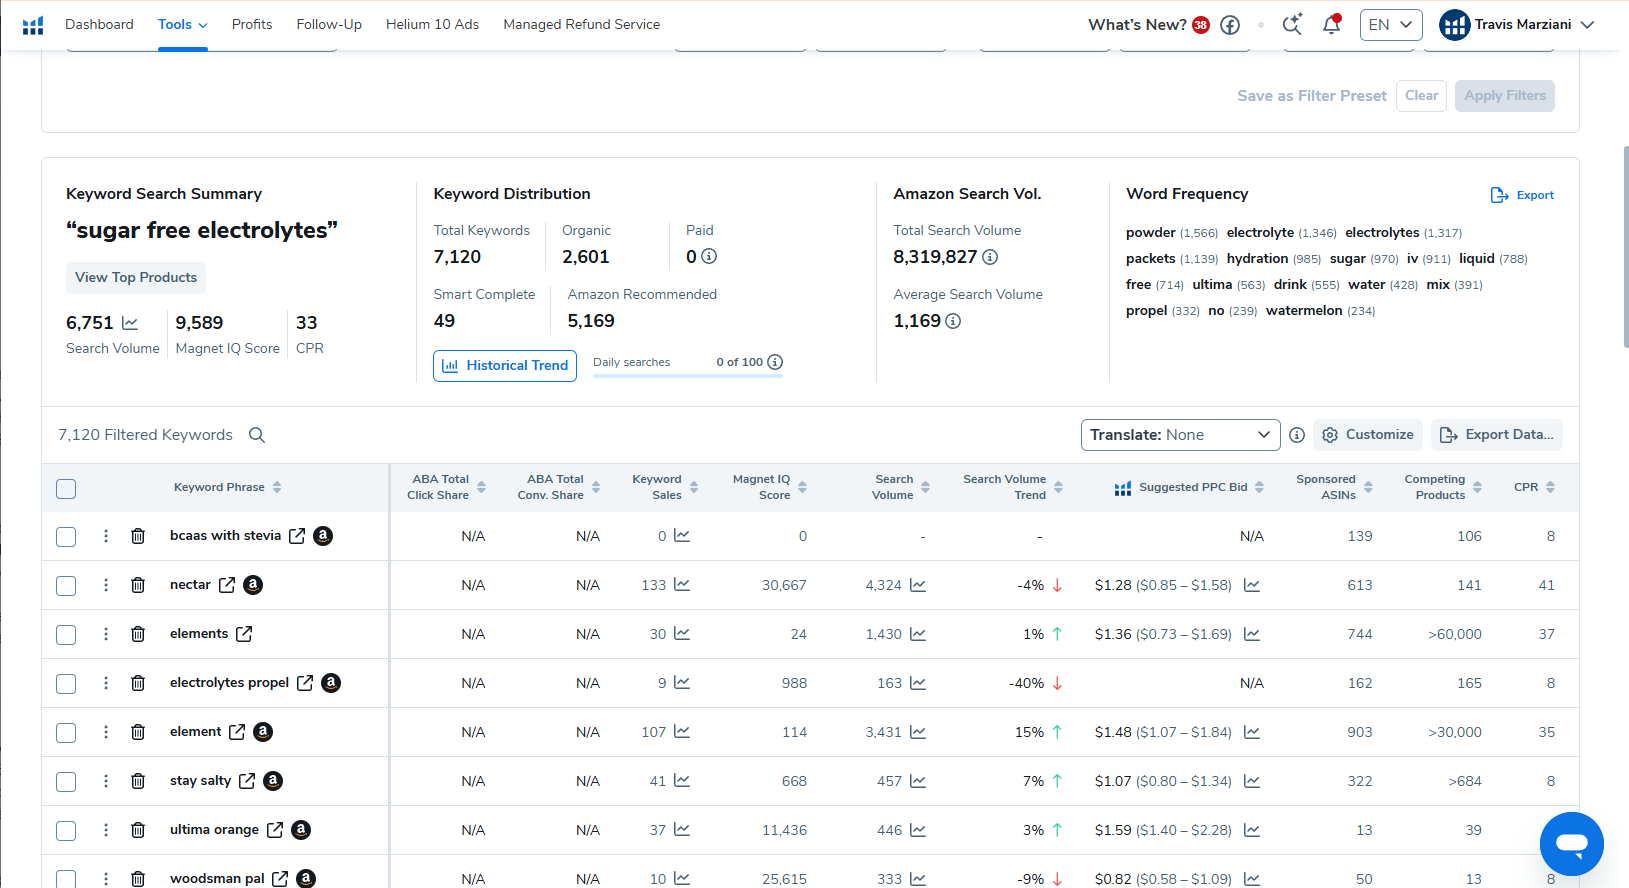This screenshot has height=888, width=1629.
Task: Click the Clear filters button
Action: [x=1421, y=96]
